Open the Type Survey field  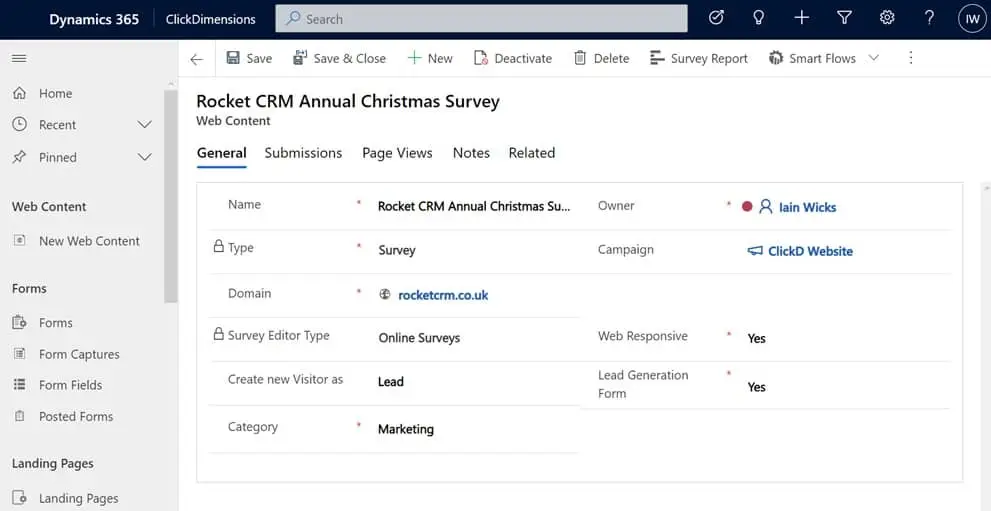pos(397,250)
